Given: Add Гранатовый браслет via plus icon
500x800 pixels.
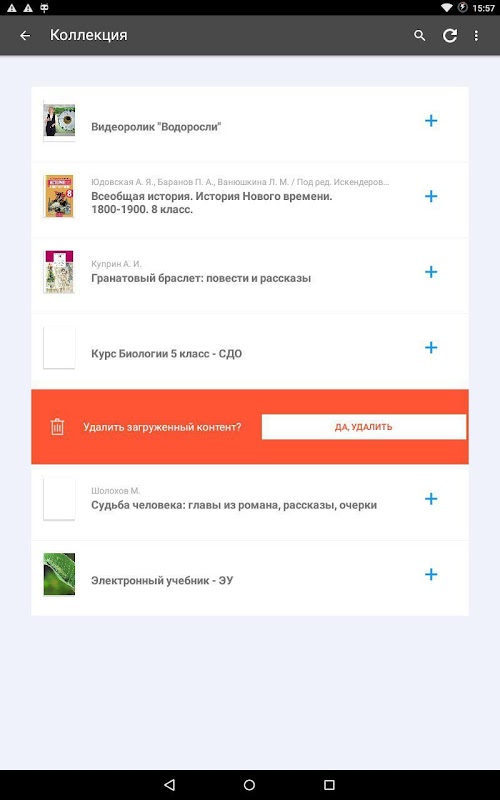Looking at the screenshot, I should click(x=431, y=272).
